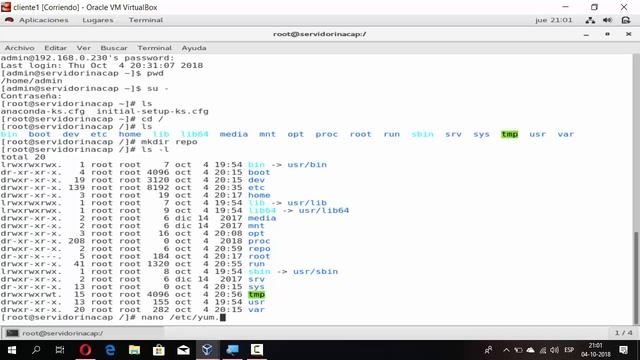Select the blue monitor icon on taskbar
The width and height of the screenshot is (640, 360).
(232, 350)
